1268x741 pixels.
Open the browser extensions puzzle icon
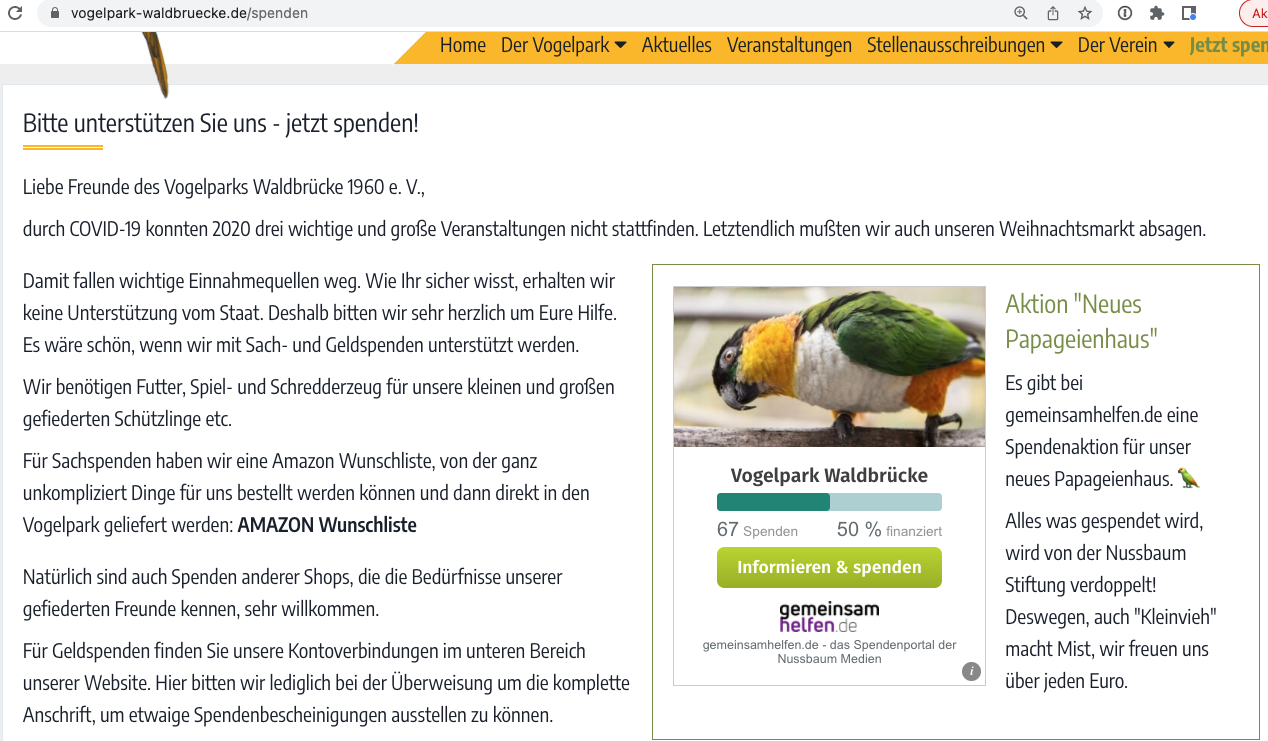click(1157, 13)
